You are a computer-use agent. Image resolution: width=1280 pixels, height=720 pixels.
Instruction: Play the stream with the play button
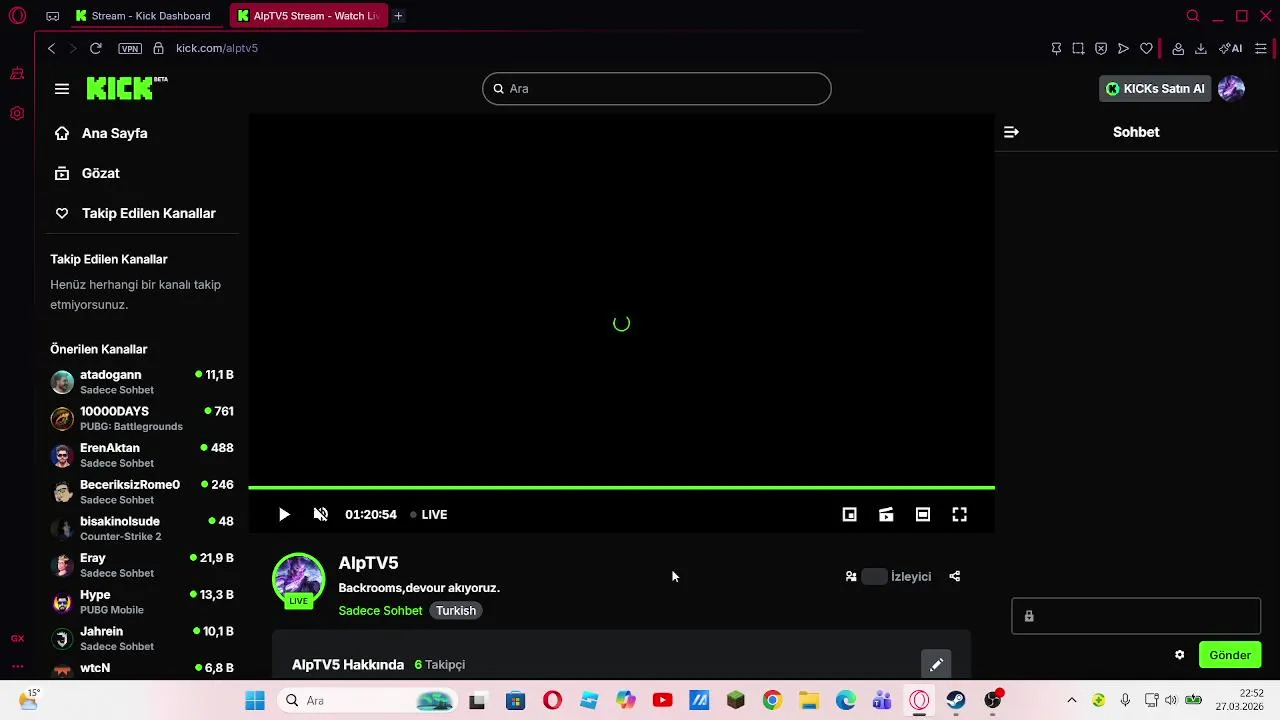point(284,515)
